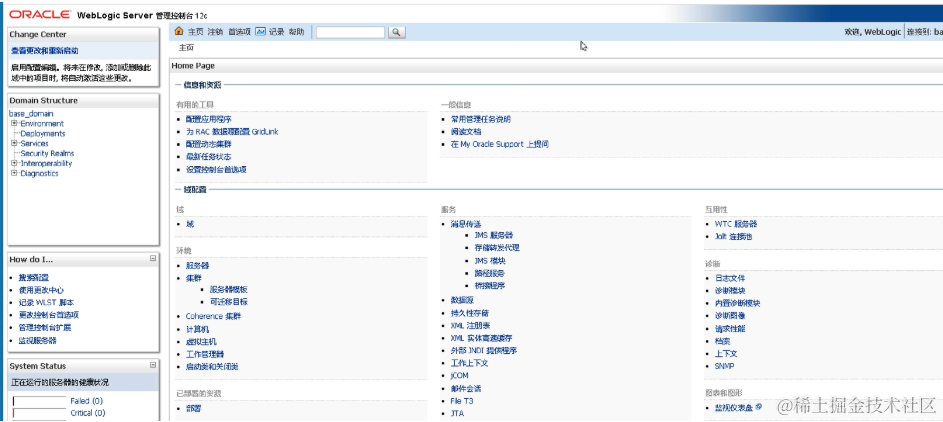Click the Record chart icon in toolbar
Viewport: 943px width, 422px height.
pyautogui.click(x=260, y=31)
